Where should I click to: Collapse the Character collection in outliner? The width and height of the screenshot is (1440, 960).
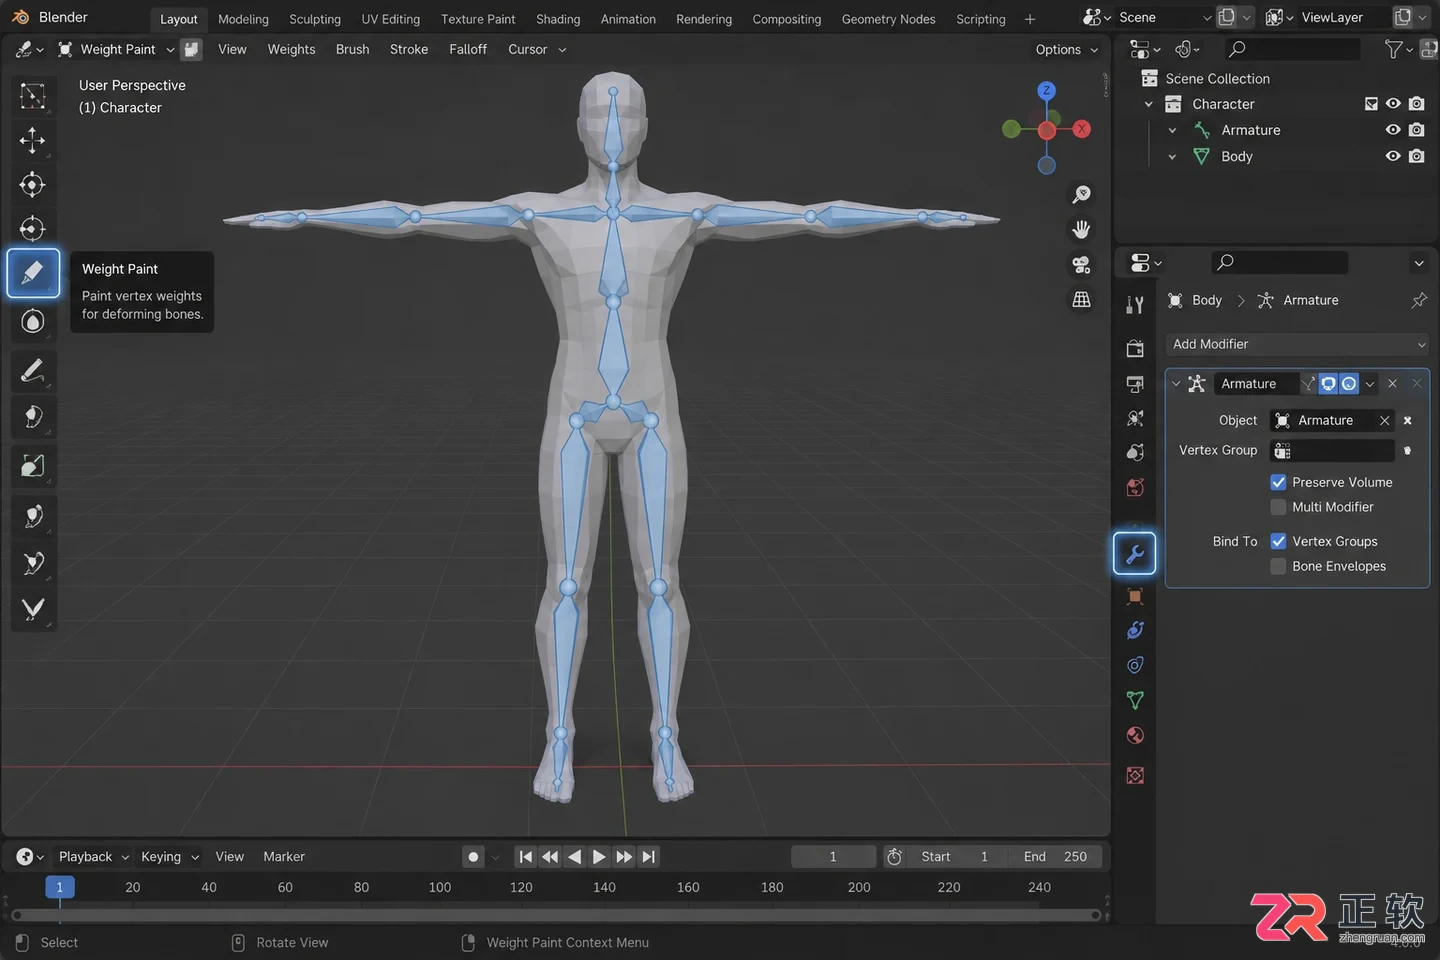tap(1149, 104)
